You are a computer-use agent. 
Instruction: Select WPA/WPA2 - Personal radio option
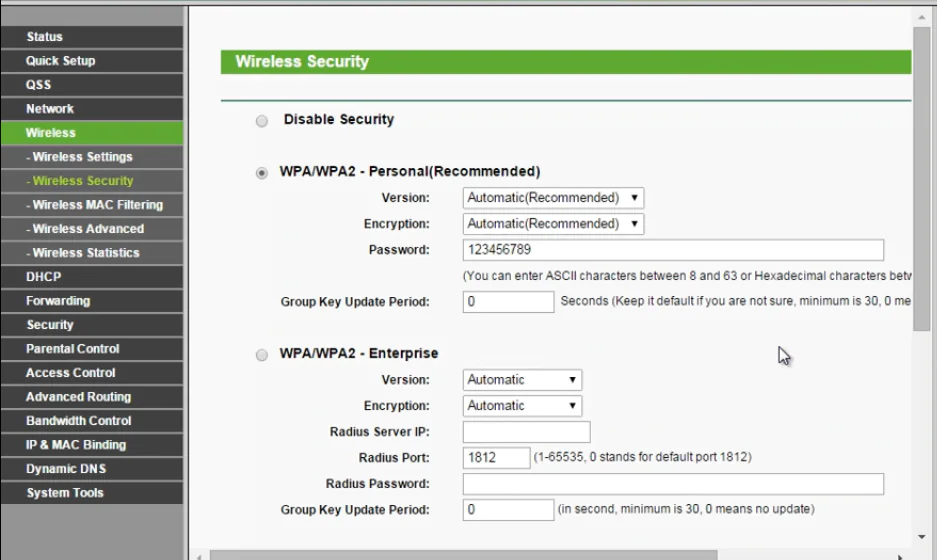click(262, 173)
